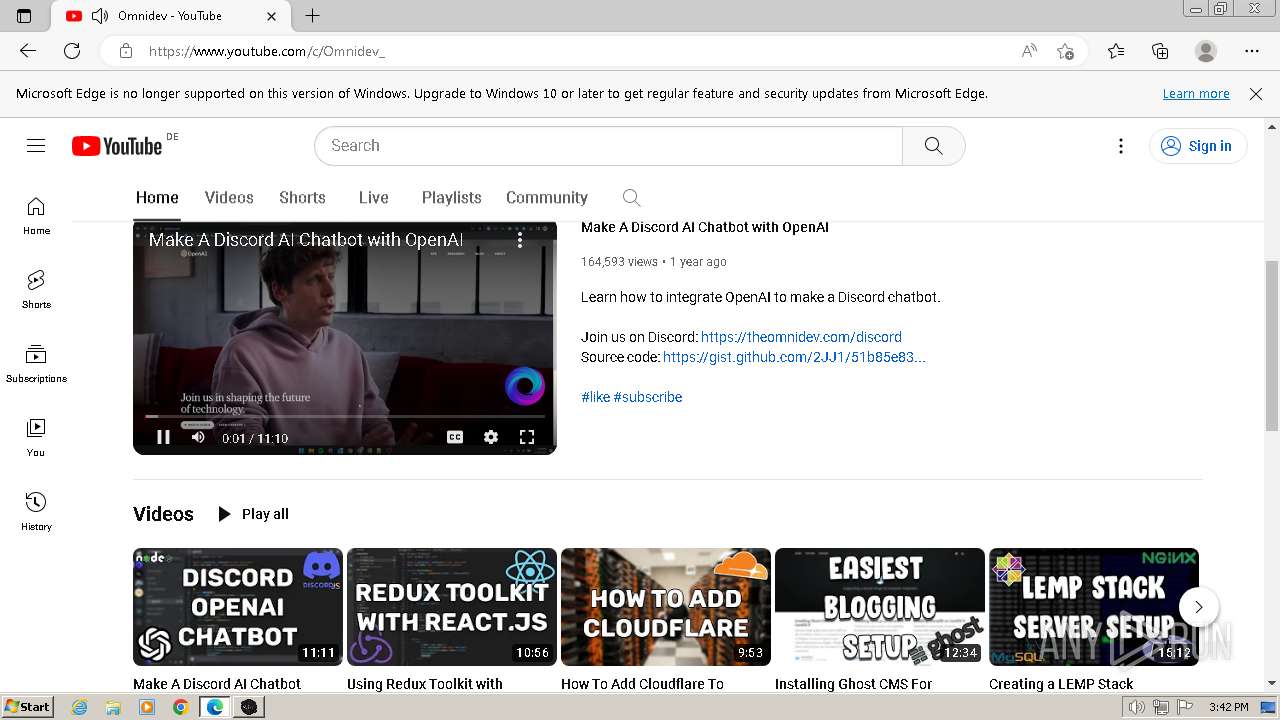1280x720 pixels.
Task: Open the gist.github.com source code link
Action: (794, 357)
